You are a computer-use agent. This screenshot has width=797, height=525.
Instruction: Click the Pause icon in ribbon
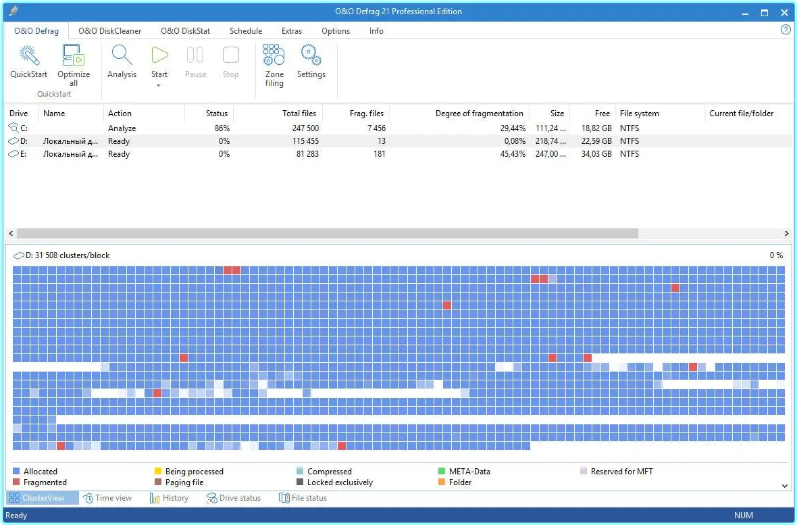click(196, 56)
